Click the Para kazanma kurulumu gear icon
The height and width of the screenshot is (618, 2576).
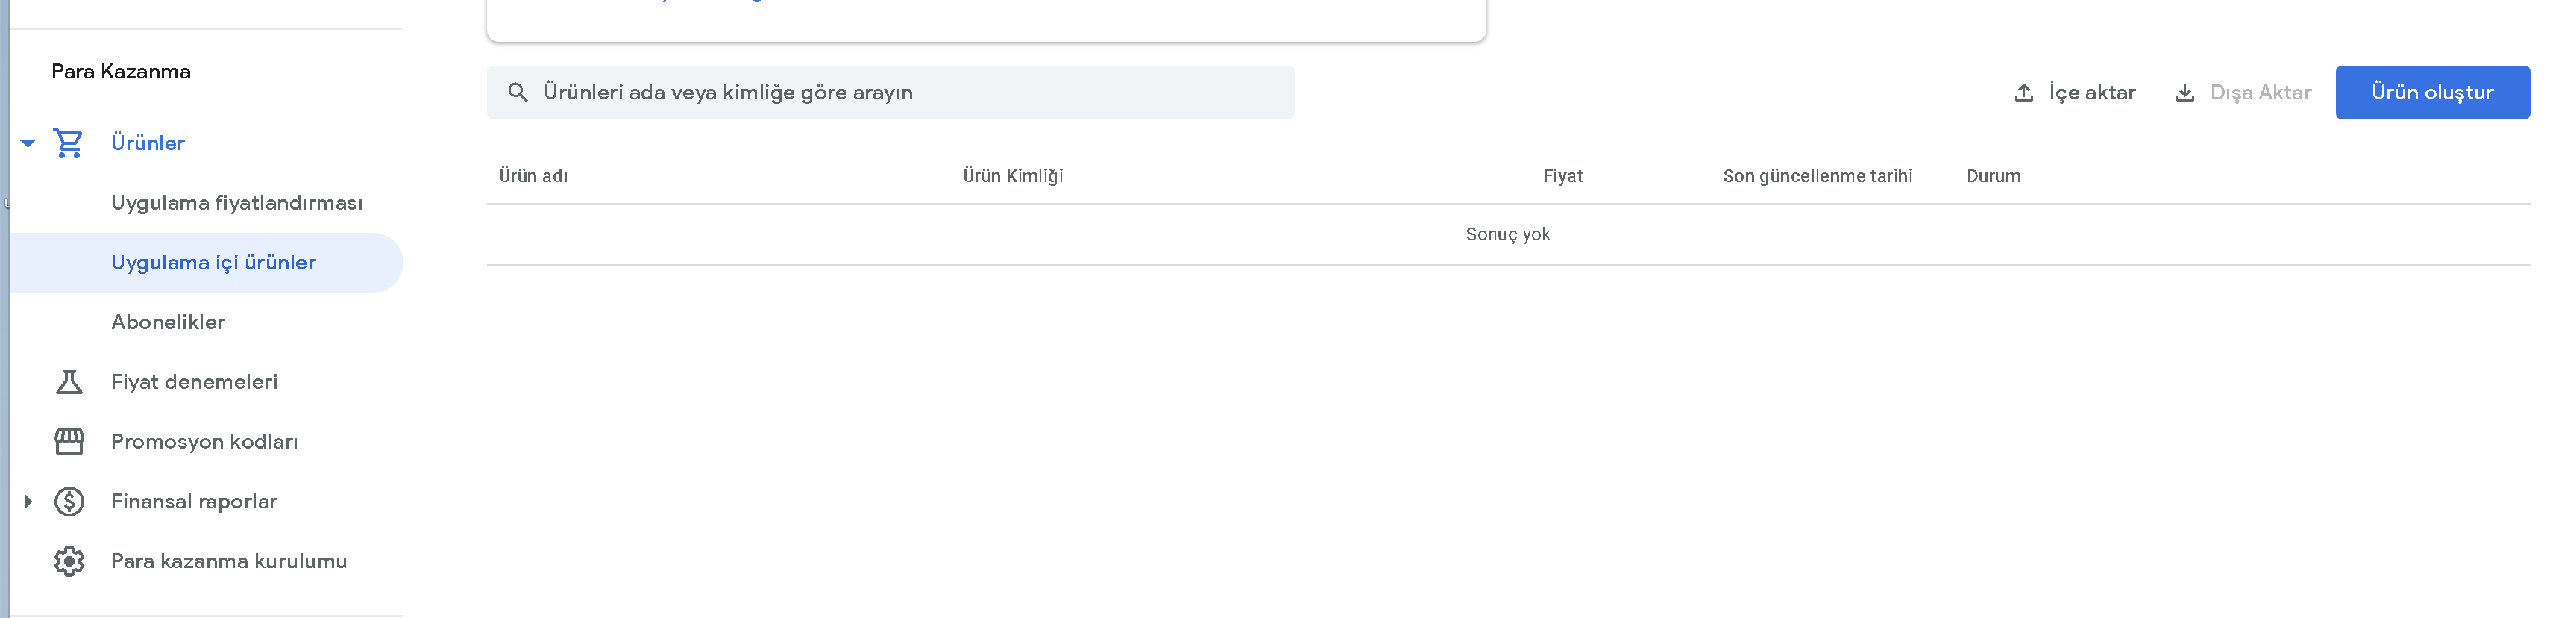(69, 561)
